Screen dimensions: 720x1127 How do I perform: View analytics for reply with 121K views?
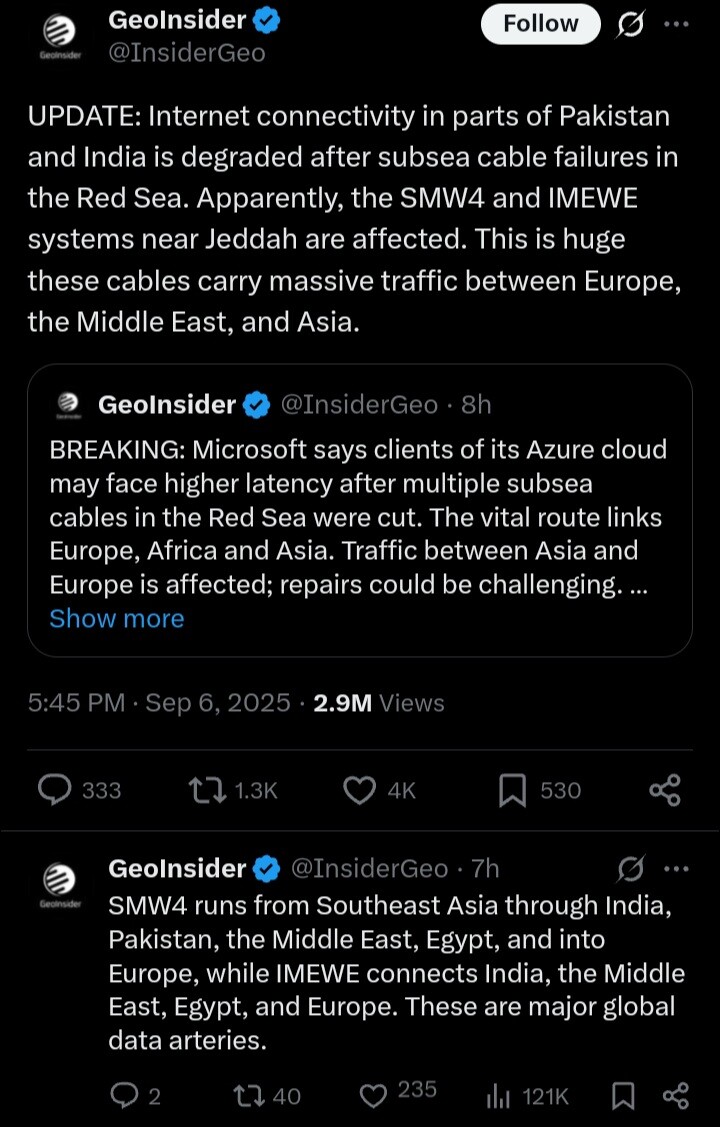(x=498, y=1097)
